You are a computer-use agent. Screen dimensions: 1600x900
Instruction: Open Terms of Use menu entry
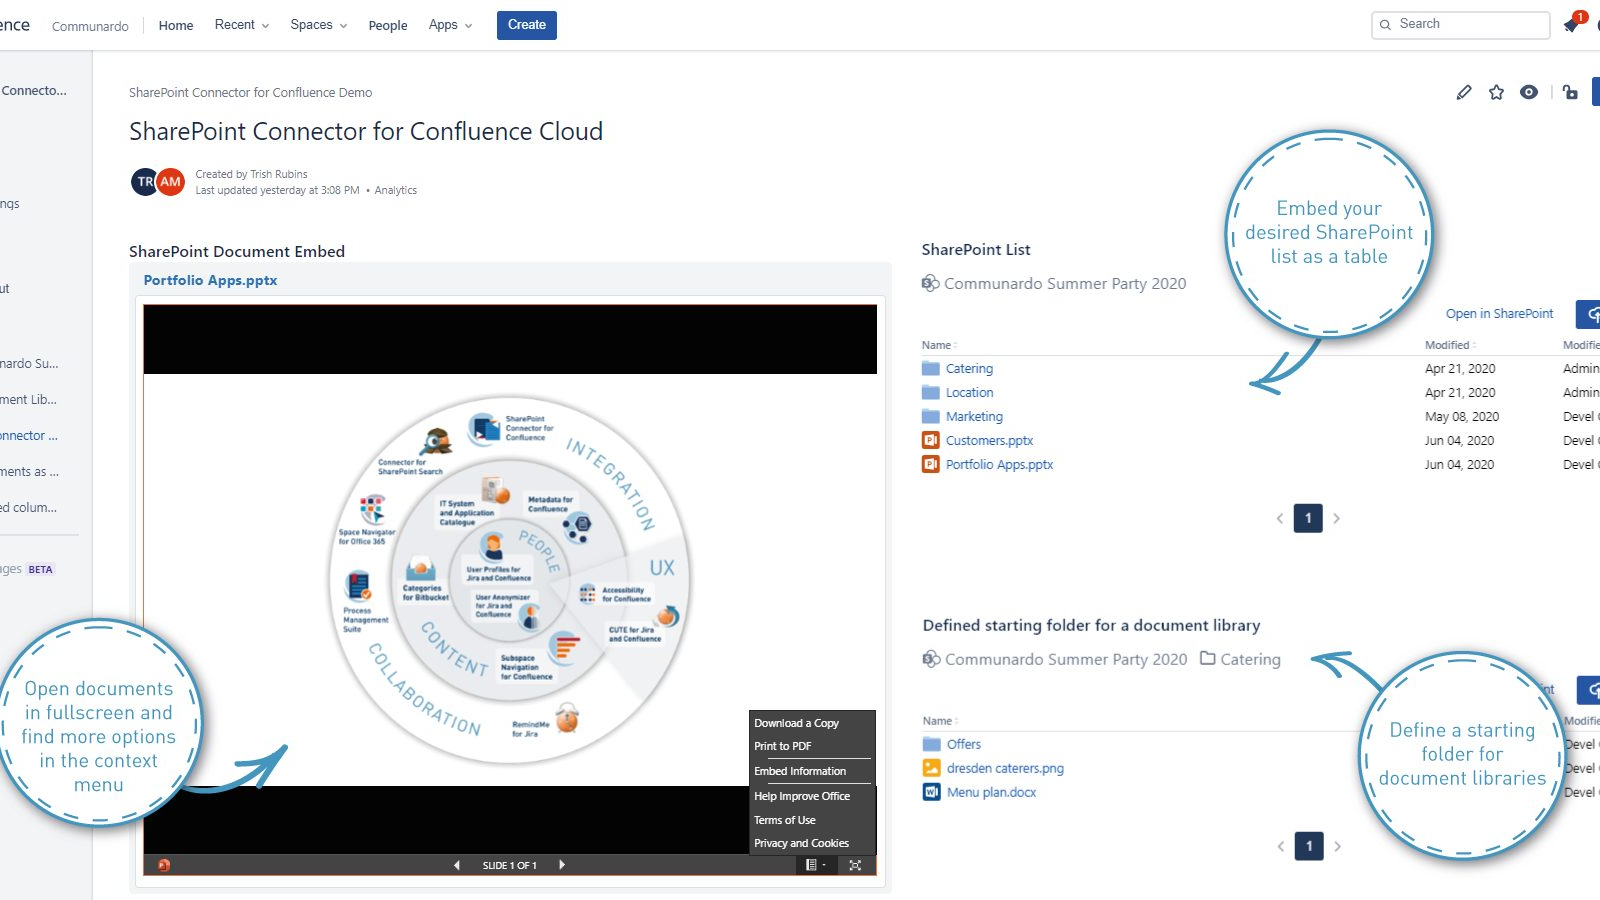(785, 820)
